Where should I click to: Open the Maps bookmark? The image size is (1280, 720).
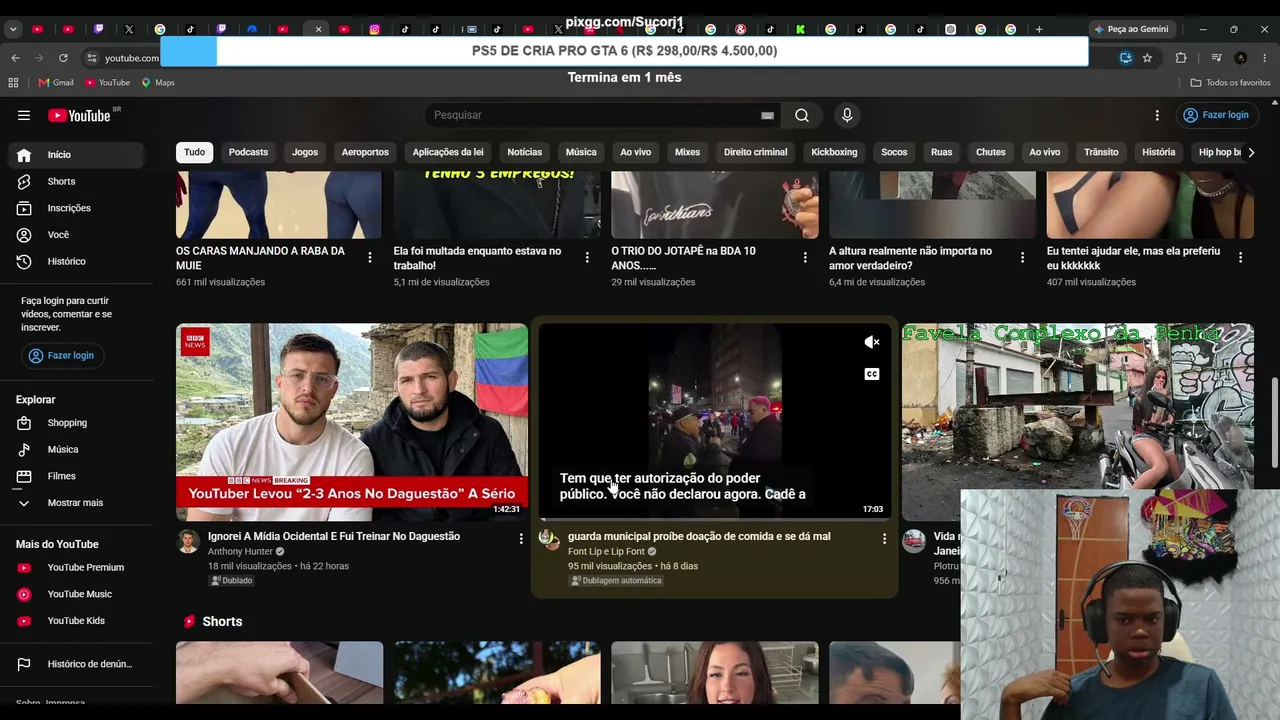pyautogui.click(x=158, y=82)
